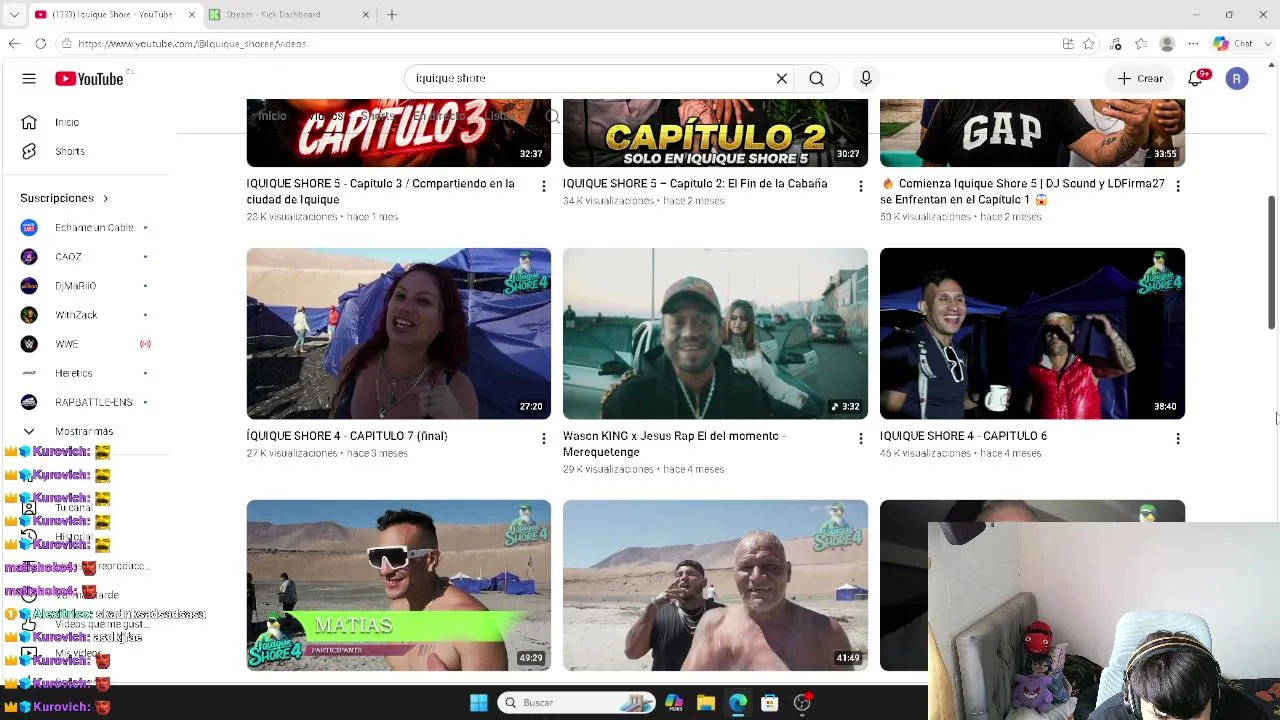Bookmark this page with the star icon

(x=1089, y=44)
